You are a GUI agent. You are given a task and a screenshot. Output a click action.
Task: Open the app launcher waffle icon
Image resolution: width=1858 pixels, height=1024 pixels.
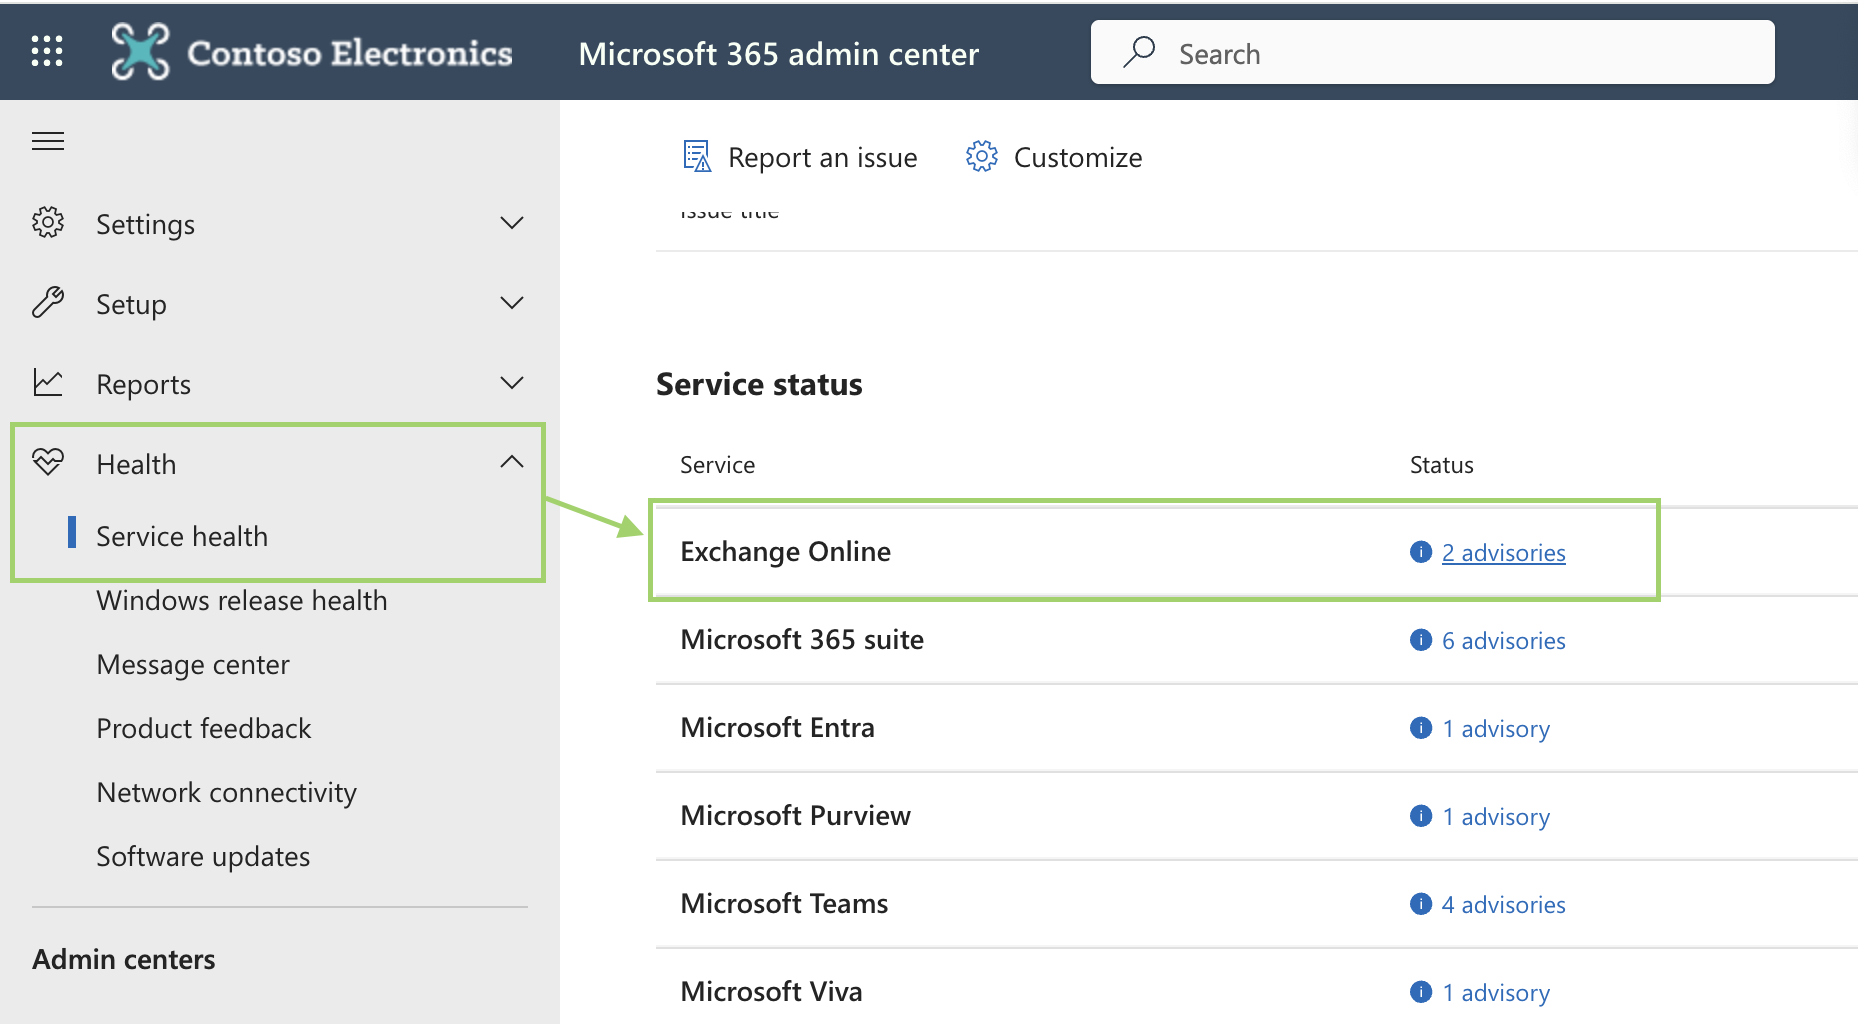click(x=47, y=51)
